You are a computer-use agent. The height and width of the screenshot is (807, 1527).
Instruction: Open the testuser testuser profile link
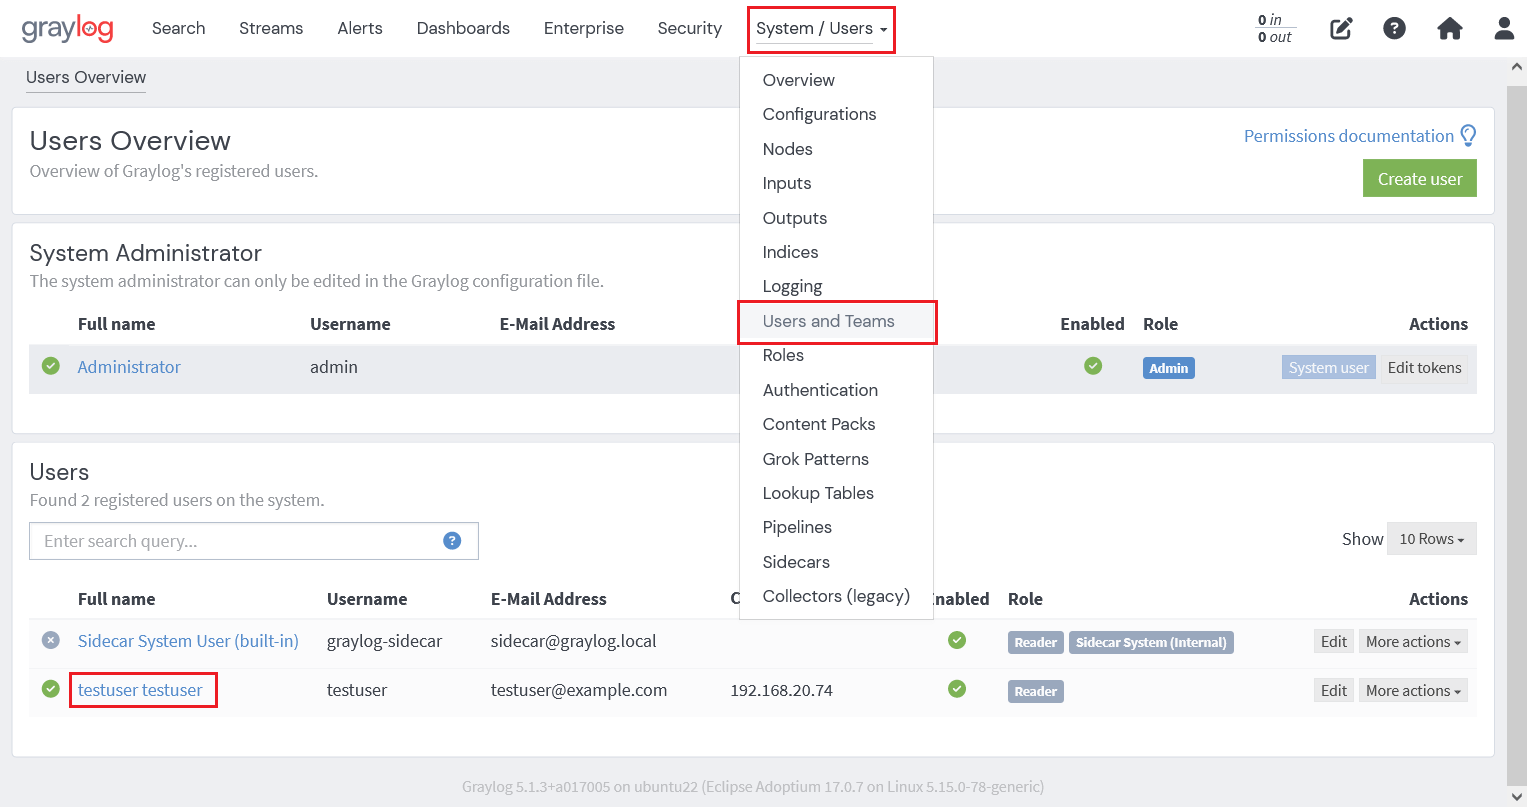(x=140, y=690)
